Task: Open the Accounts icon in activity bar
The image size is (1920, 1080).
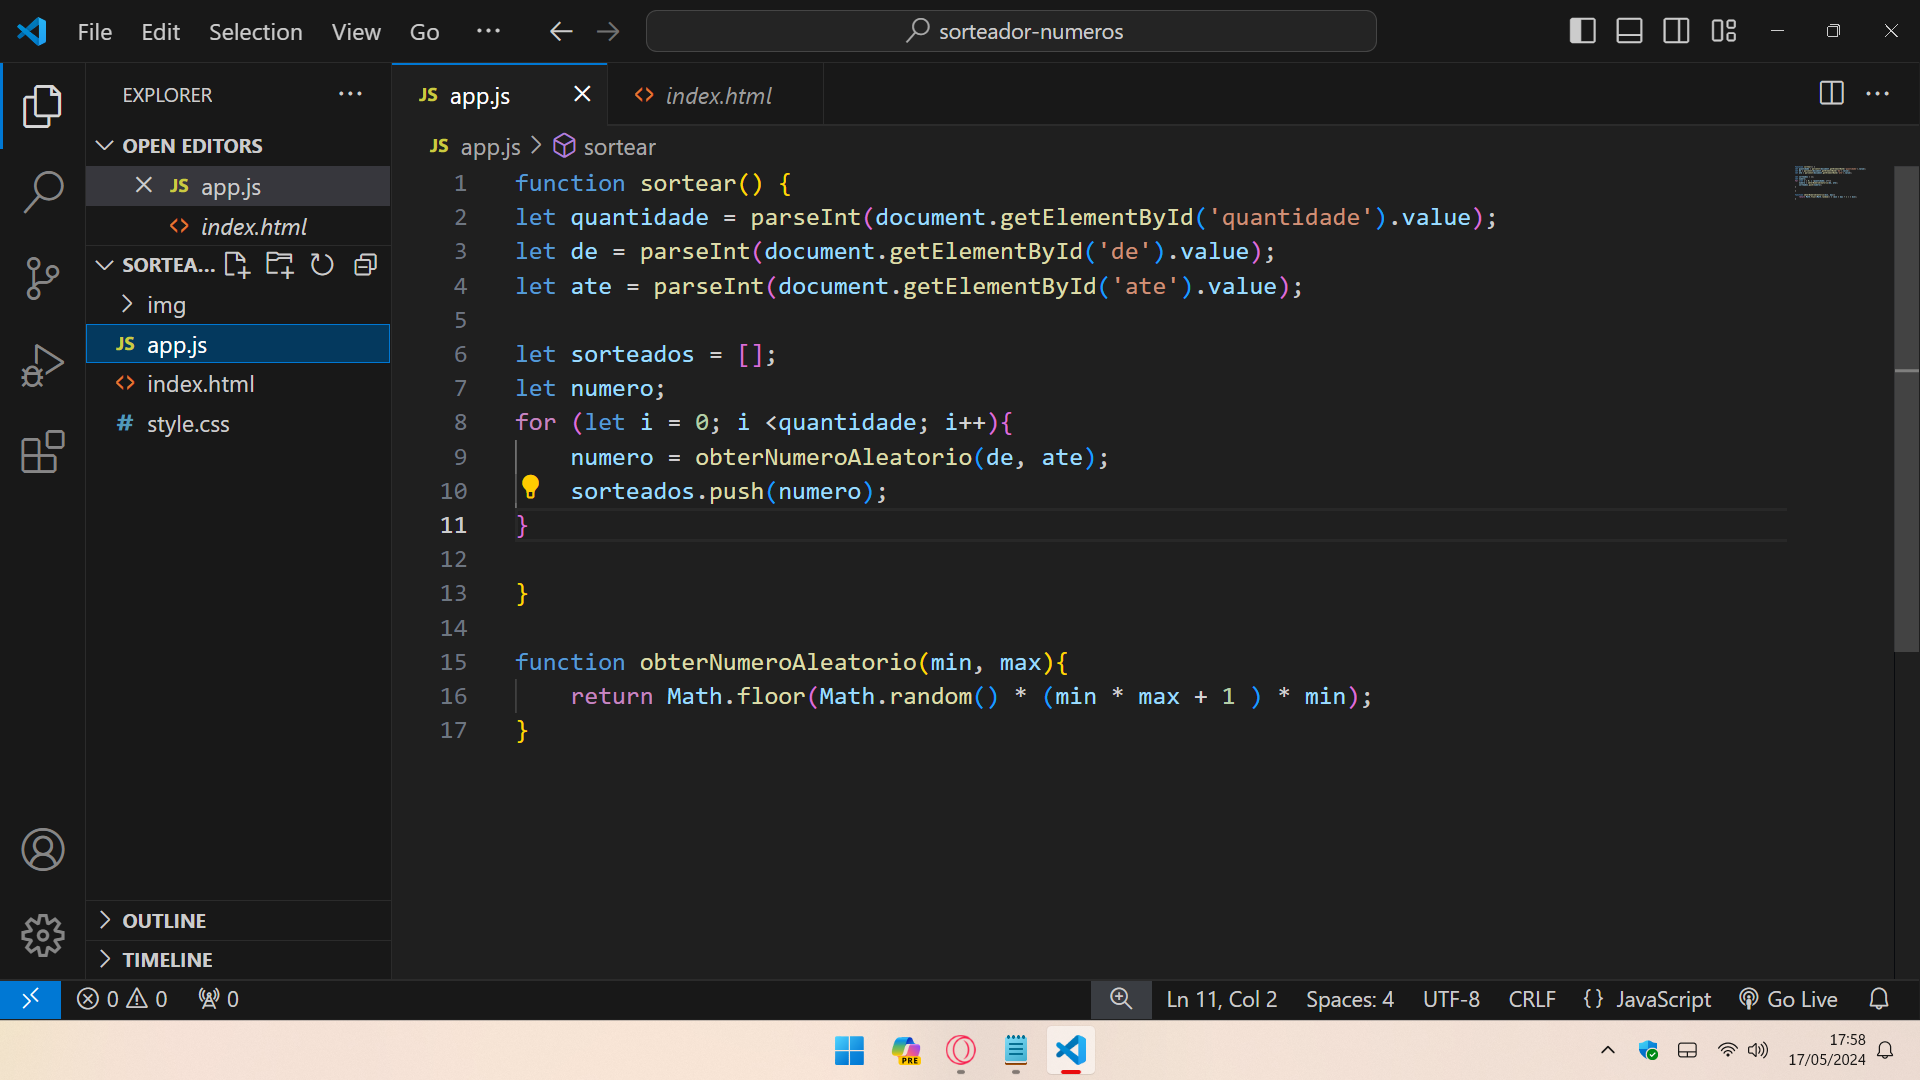Action: pyautogui.click(x=42, y=850)
